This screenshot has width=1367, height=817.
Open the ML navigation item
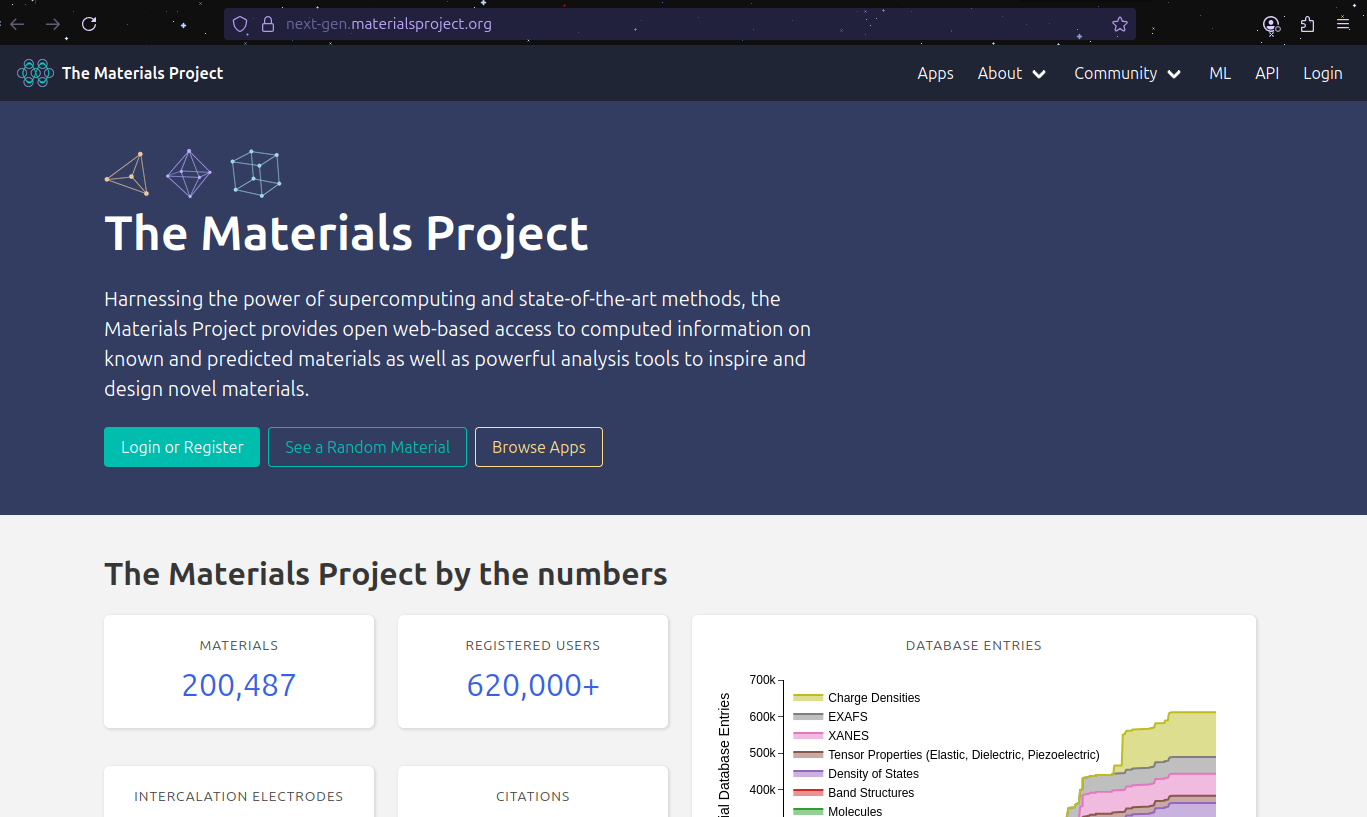click(x=1220, y=73)
